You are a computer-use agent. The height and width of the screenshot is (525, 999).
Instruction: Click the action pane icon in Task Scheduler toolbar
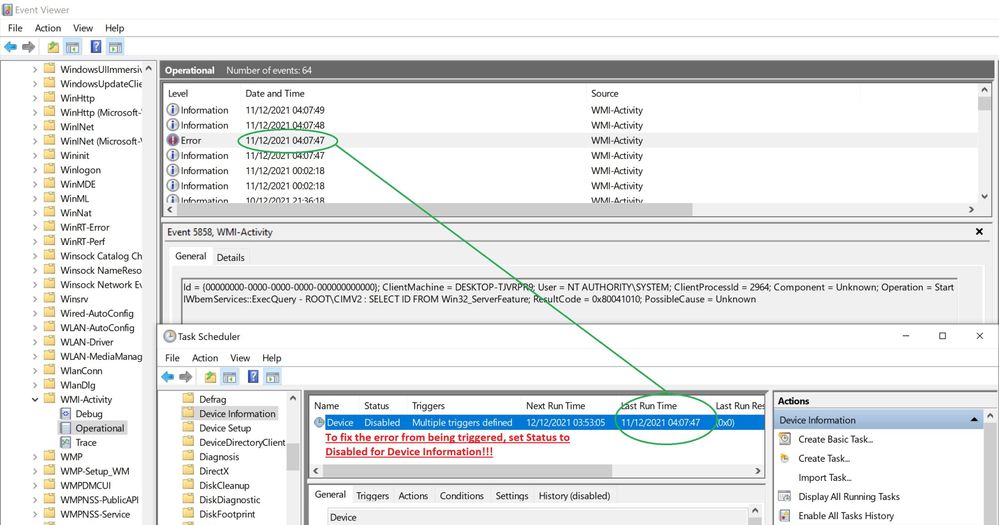273,377
